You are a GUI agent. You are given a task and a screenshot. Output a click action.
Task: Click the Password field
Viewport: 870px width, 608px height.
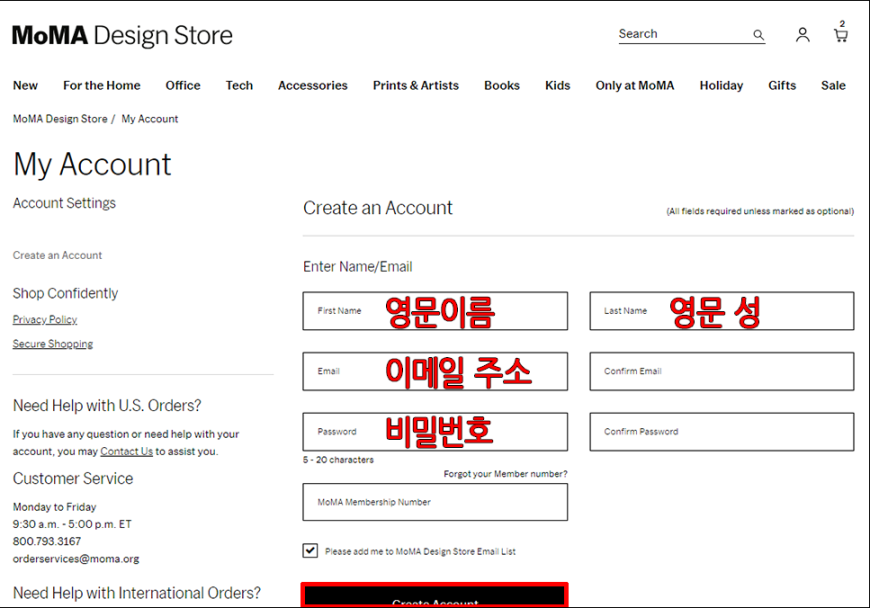[435, 432]
